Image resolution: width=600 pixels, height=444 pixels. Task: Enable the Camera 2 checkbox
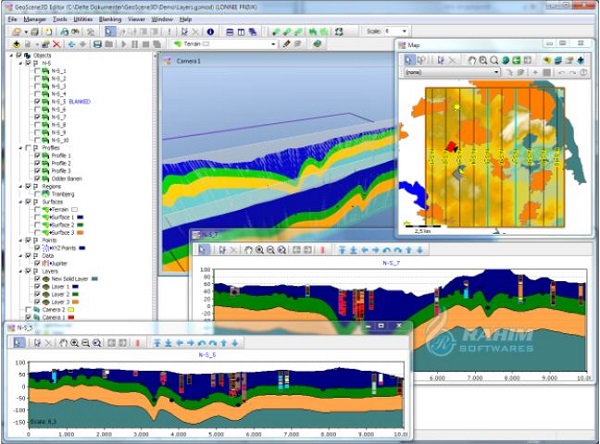(27, 310)
